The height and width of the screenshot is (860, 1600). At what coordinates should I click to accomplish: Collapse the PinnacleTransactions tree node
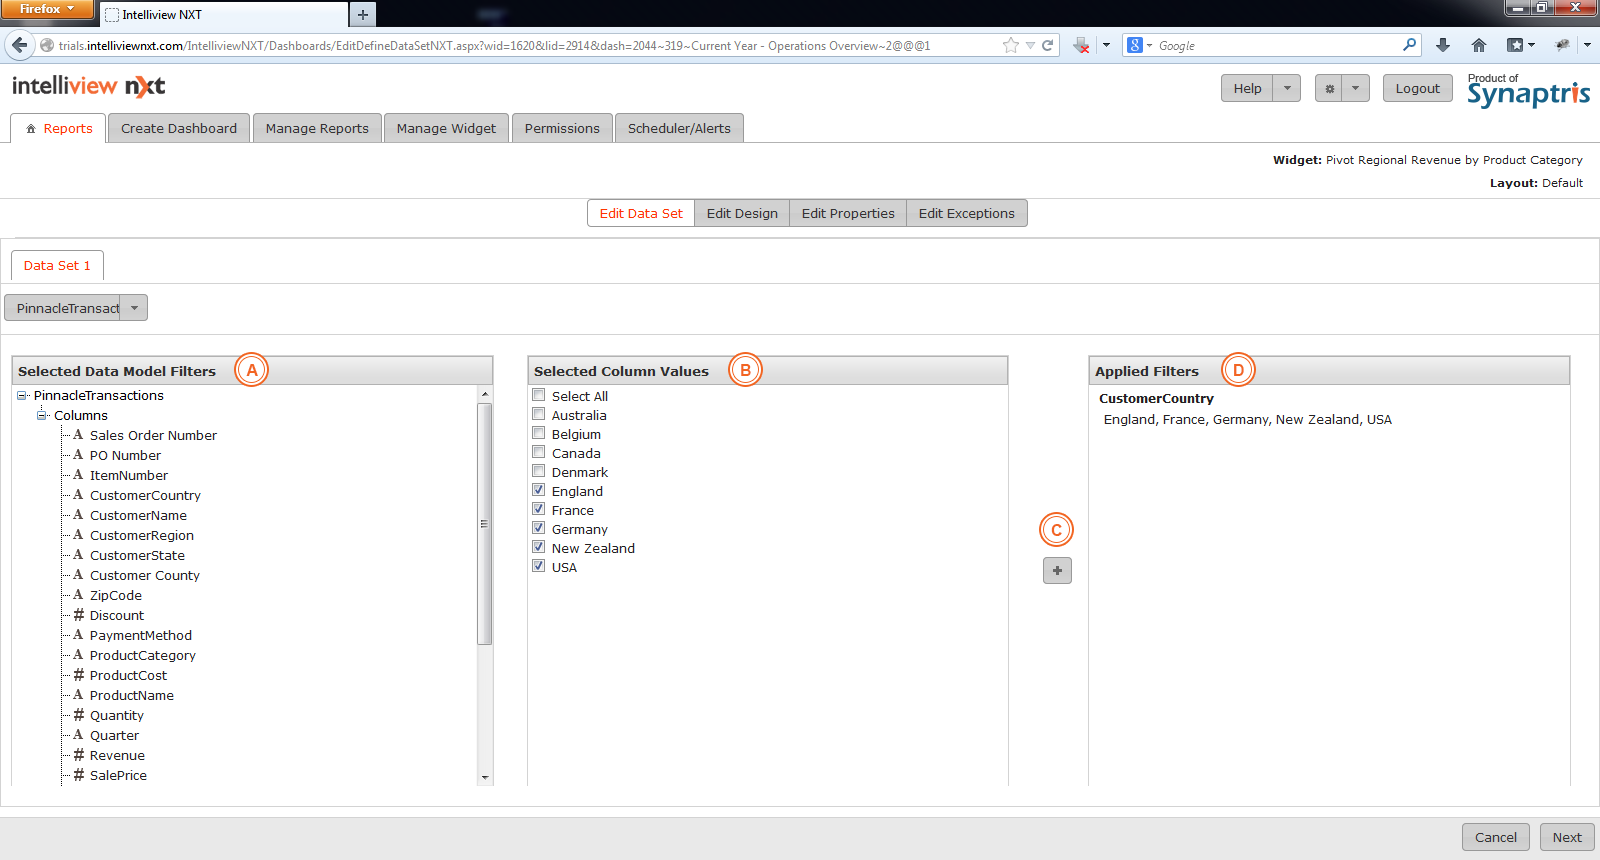point(22,396)
